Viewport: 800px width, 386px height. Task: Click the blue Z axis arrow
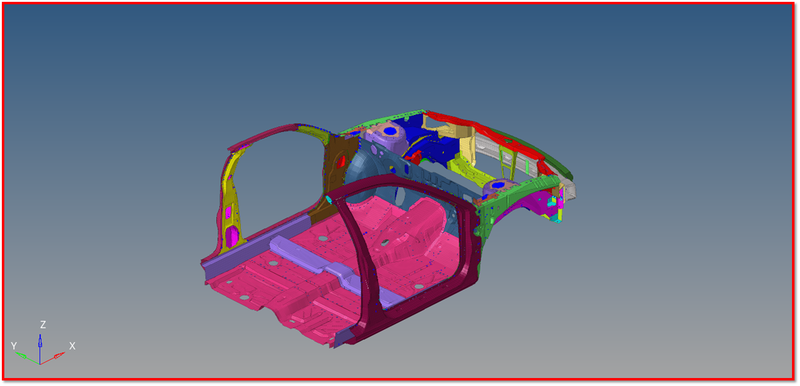tap(40, 348)
